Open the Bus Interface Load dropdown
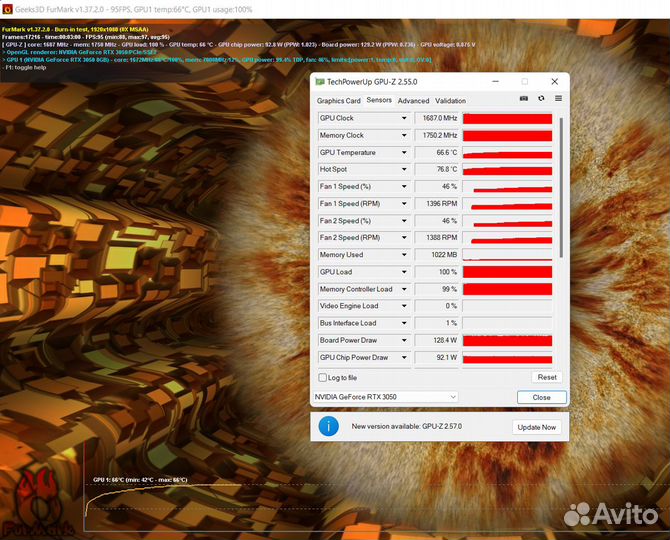Viewport: 670px width, 540px height. (x=404, y=323)
